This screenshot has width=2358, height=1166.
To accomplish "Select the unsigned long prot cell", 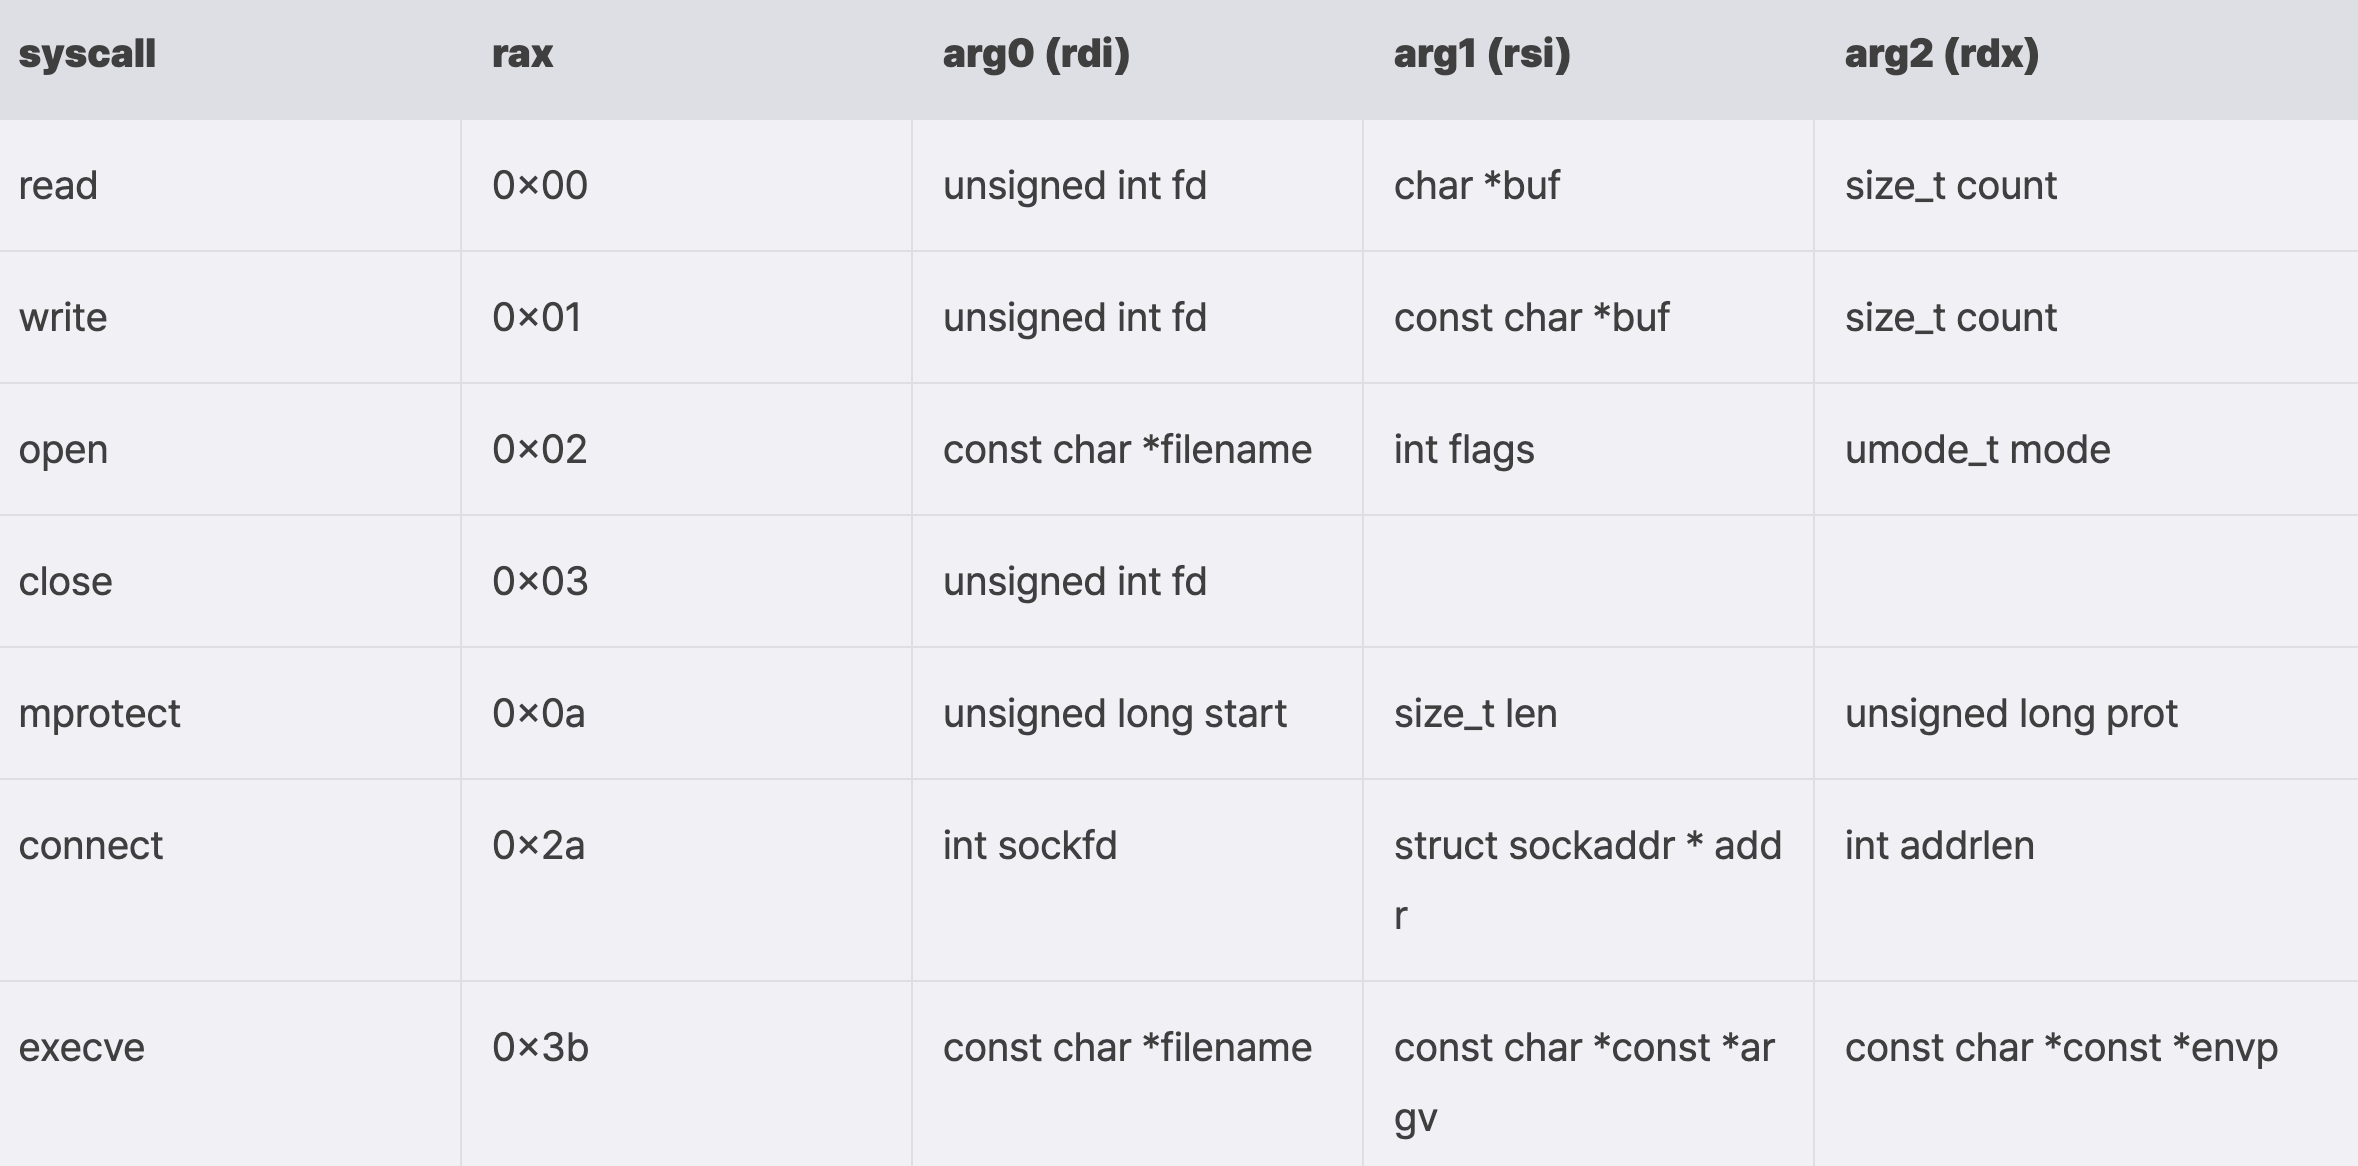I will point(2011,714).
